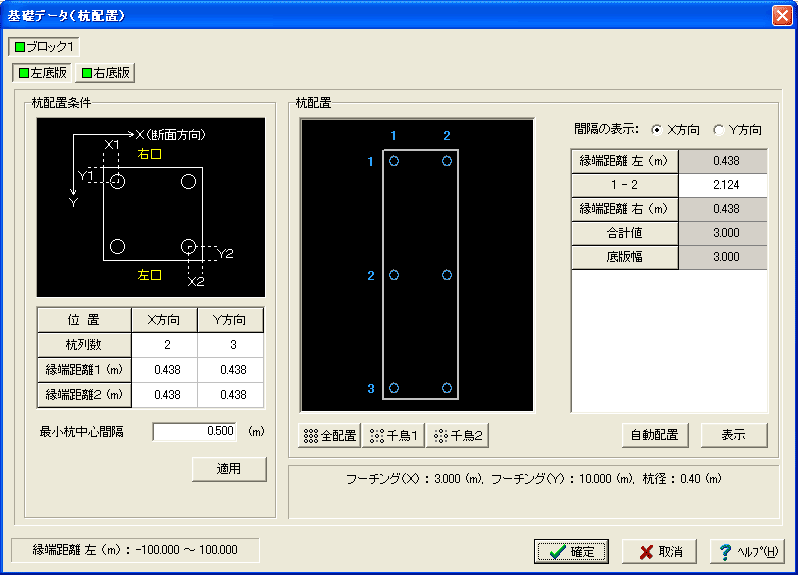Click the 最小杭中心間隔 label
798x575 pixels.
(81, 432)
